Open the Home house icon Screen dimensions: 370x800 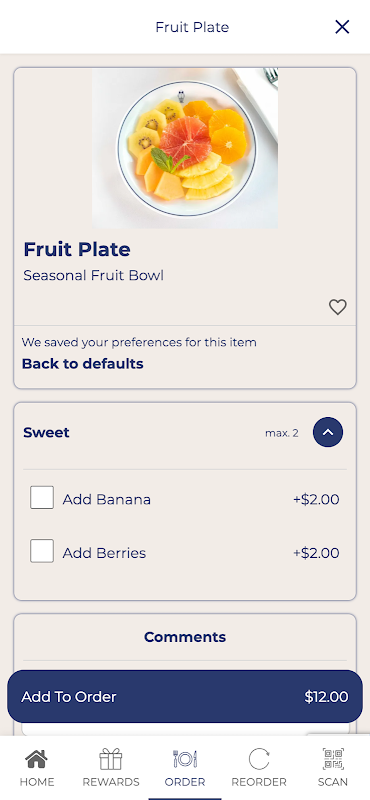click(x=37, y=759)
